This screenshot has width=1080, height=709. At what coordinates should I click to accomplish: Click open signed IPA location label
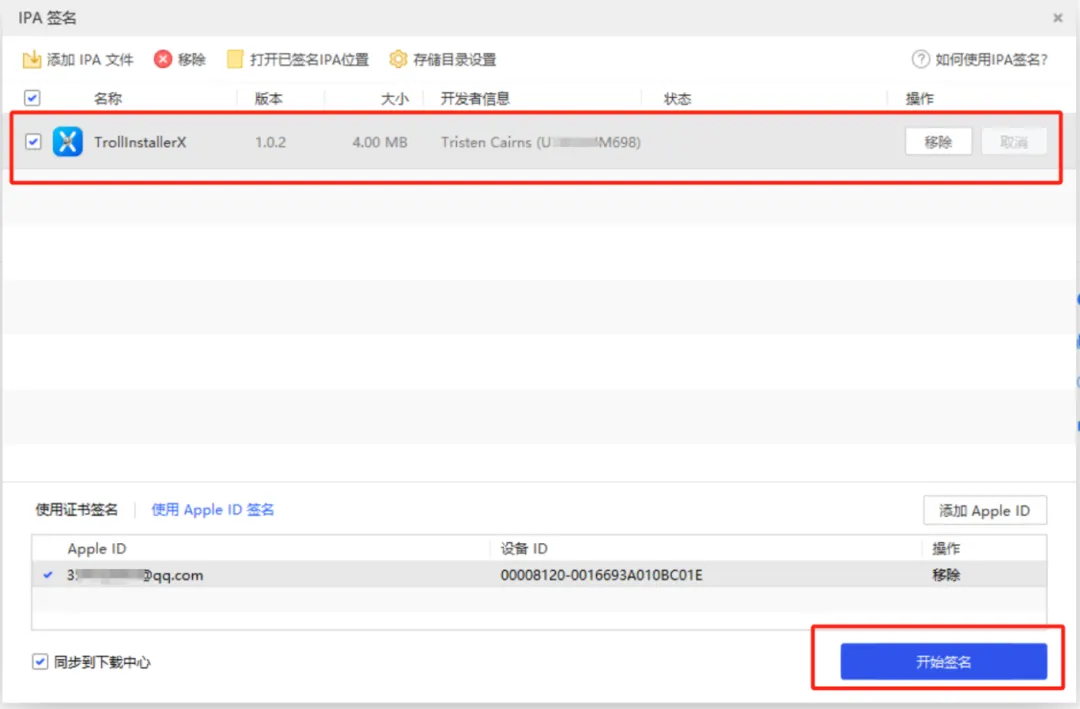click(309, 60)
